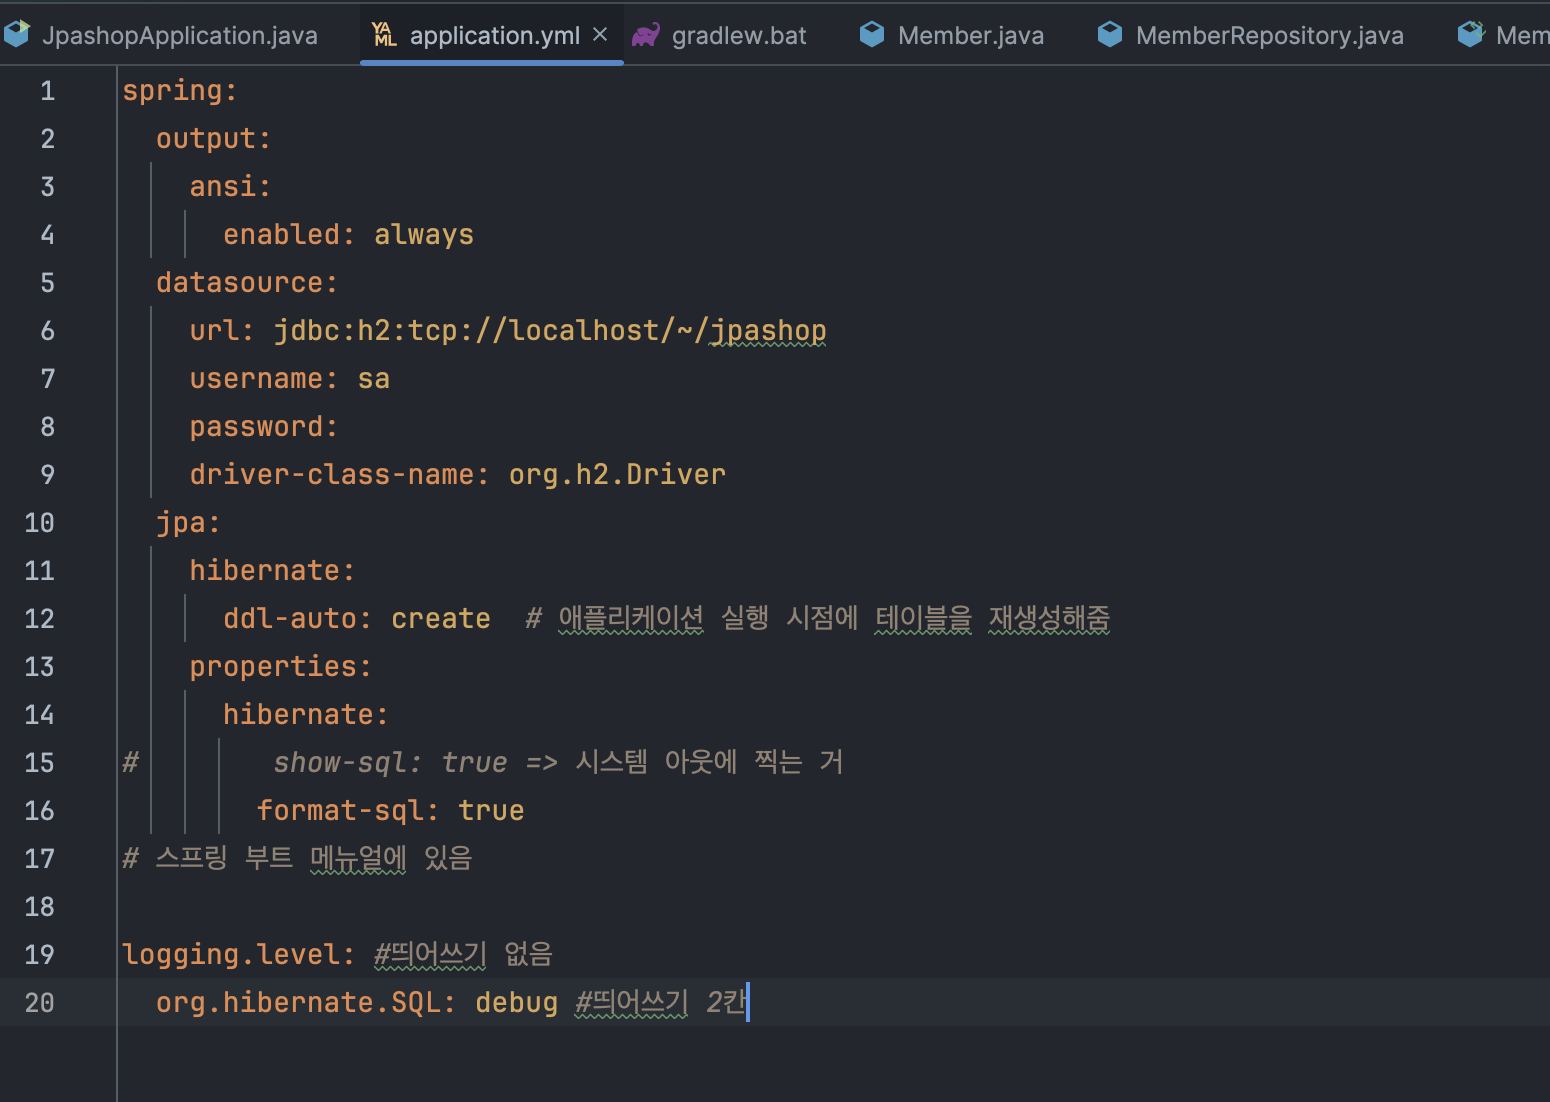The height and width of the screenshot is (1102, 1550).
Task: Click the 'sa' username value
Action: [x=374, y=379]
